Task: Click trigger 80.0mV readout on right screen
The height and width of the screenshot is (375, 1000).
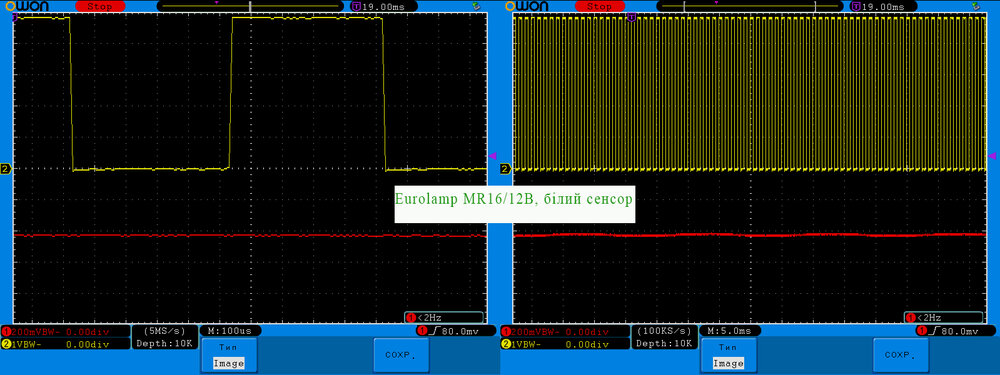Action: [x=956, y=331]
